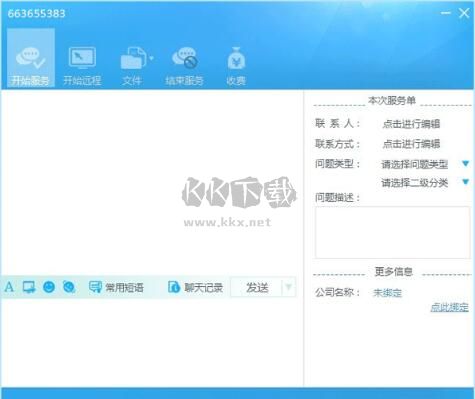Open the emoji smiley picker
This screenshot has width=475, height=399.
click(49, 287)
